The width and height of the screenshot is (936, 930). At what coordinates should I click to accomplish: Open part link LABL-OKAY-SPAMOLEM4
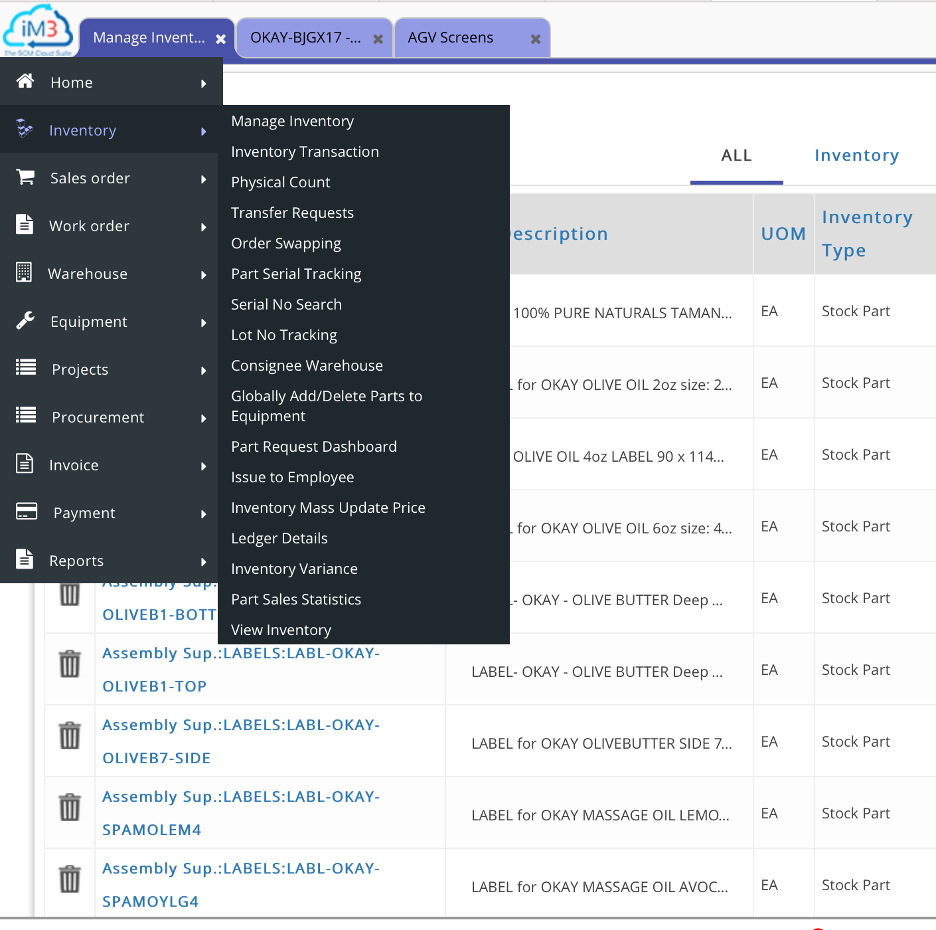point(241,813)
